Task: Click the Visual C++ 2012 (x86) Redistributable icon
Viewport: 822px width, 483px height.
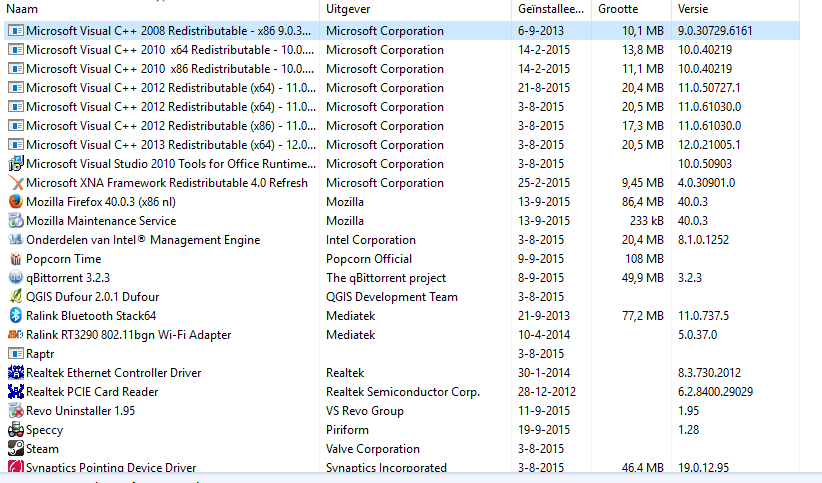Action: (x=16, y=126)
